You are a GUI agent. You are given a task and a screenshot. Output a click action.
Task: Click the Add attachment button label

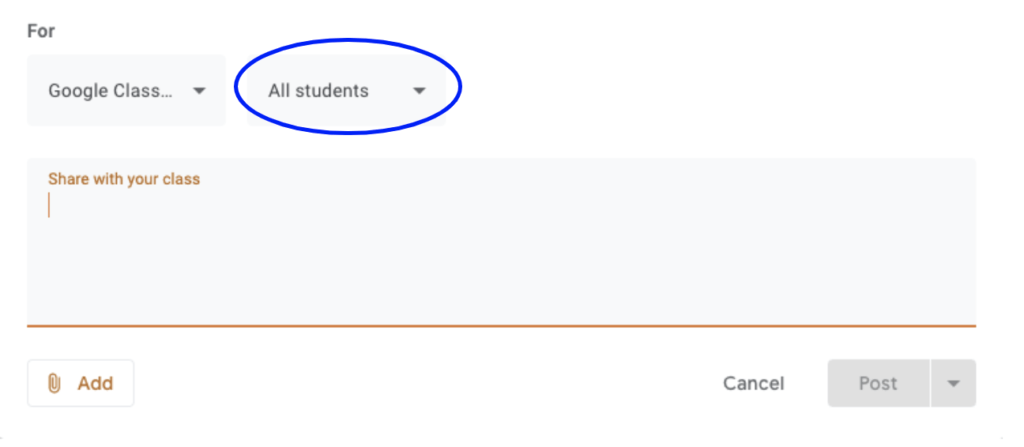(x=95, y=383)
